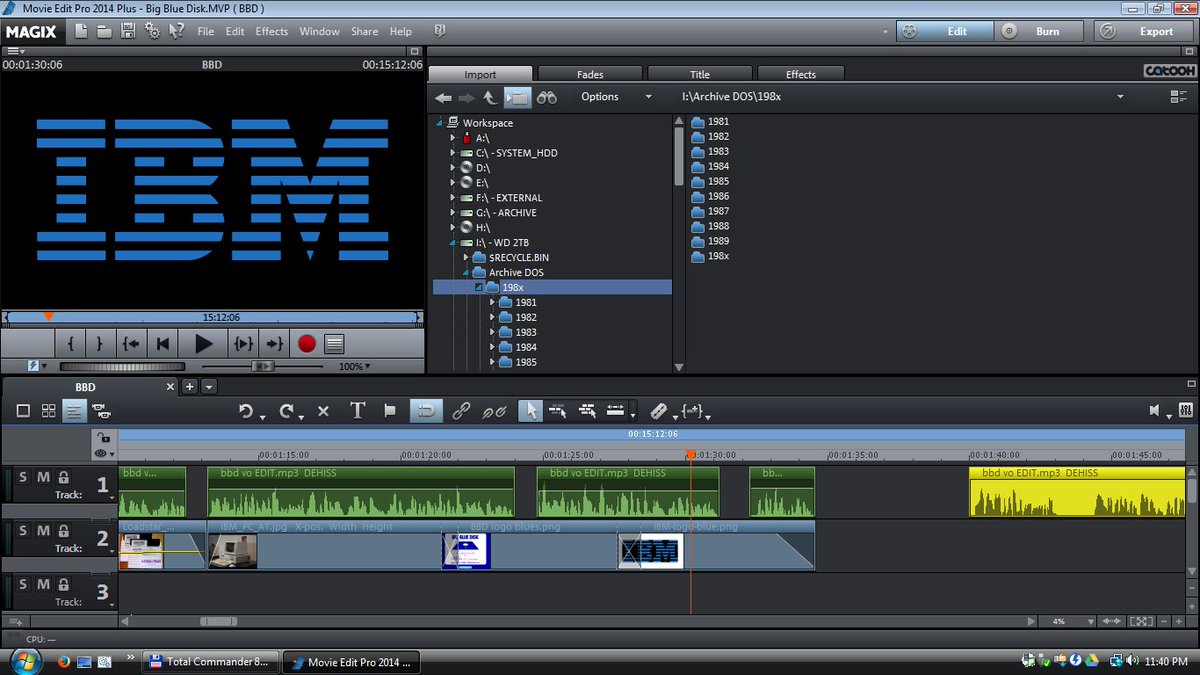
Task: Open program settings via the gears icon
Action: [x=152, y=31]
